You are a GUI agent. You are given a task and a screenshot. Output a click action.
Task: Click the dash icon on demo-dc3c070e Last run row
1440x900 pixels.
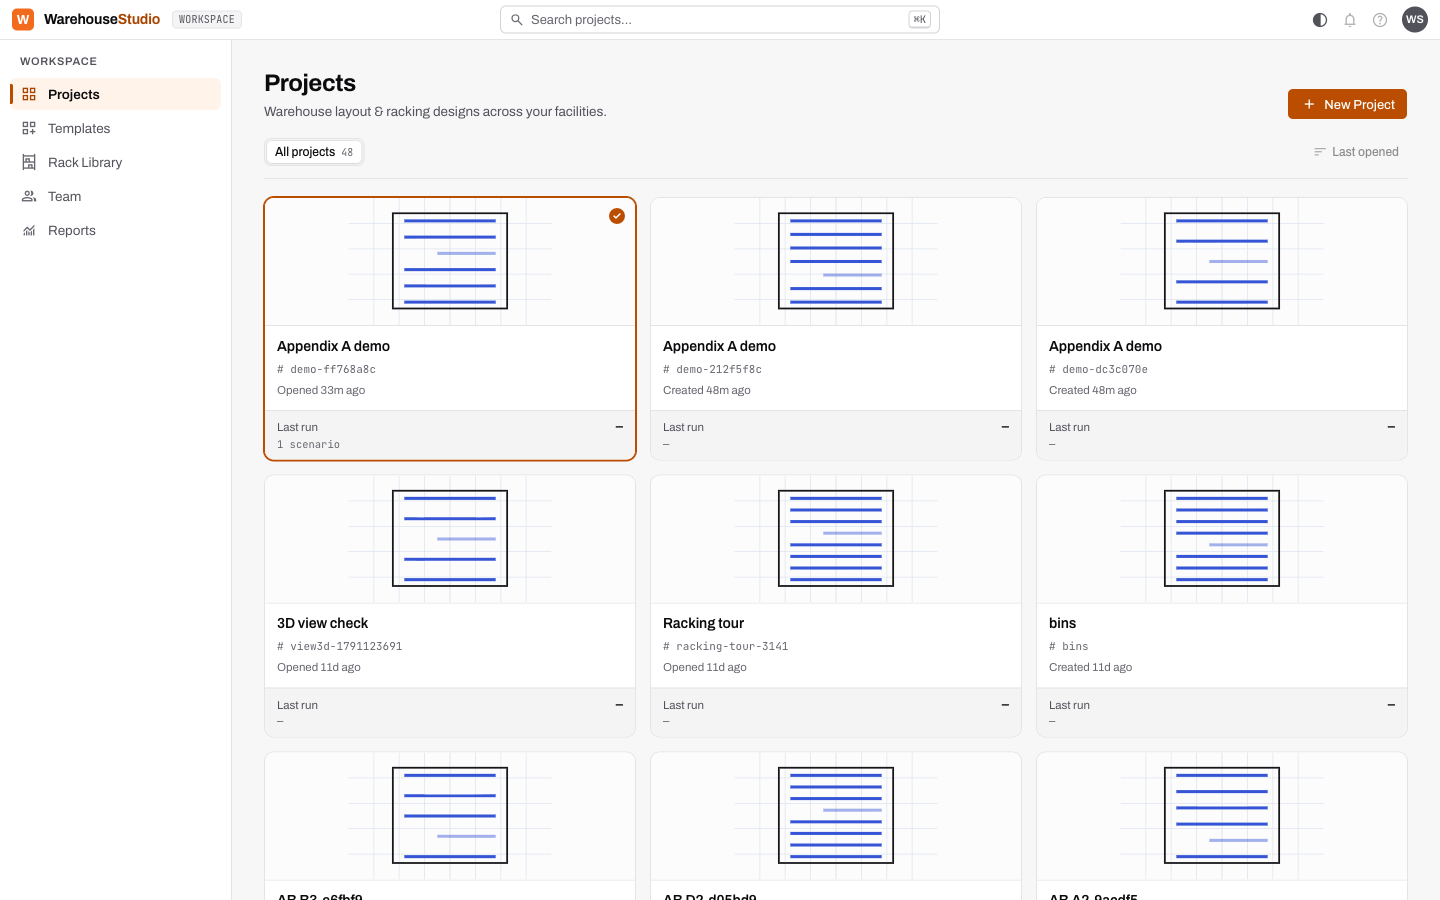click(x=1391, y=427)
